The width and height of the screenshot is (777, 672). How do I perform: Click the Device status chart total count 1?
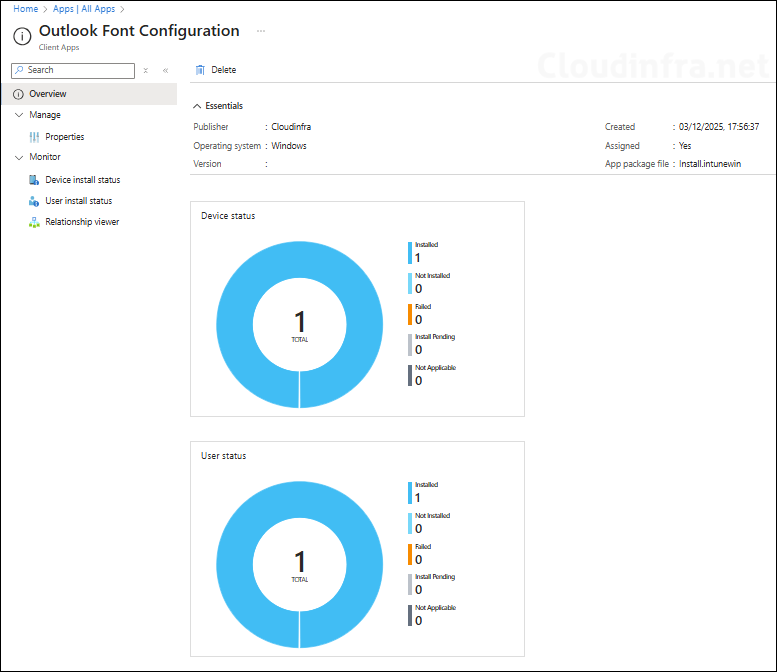300,322
